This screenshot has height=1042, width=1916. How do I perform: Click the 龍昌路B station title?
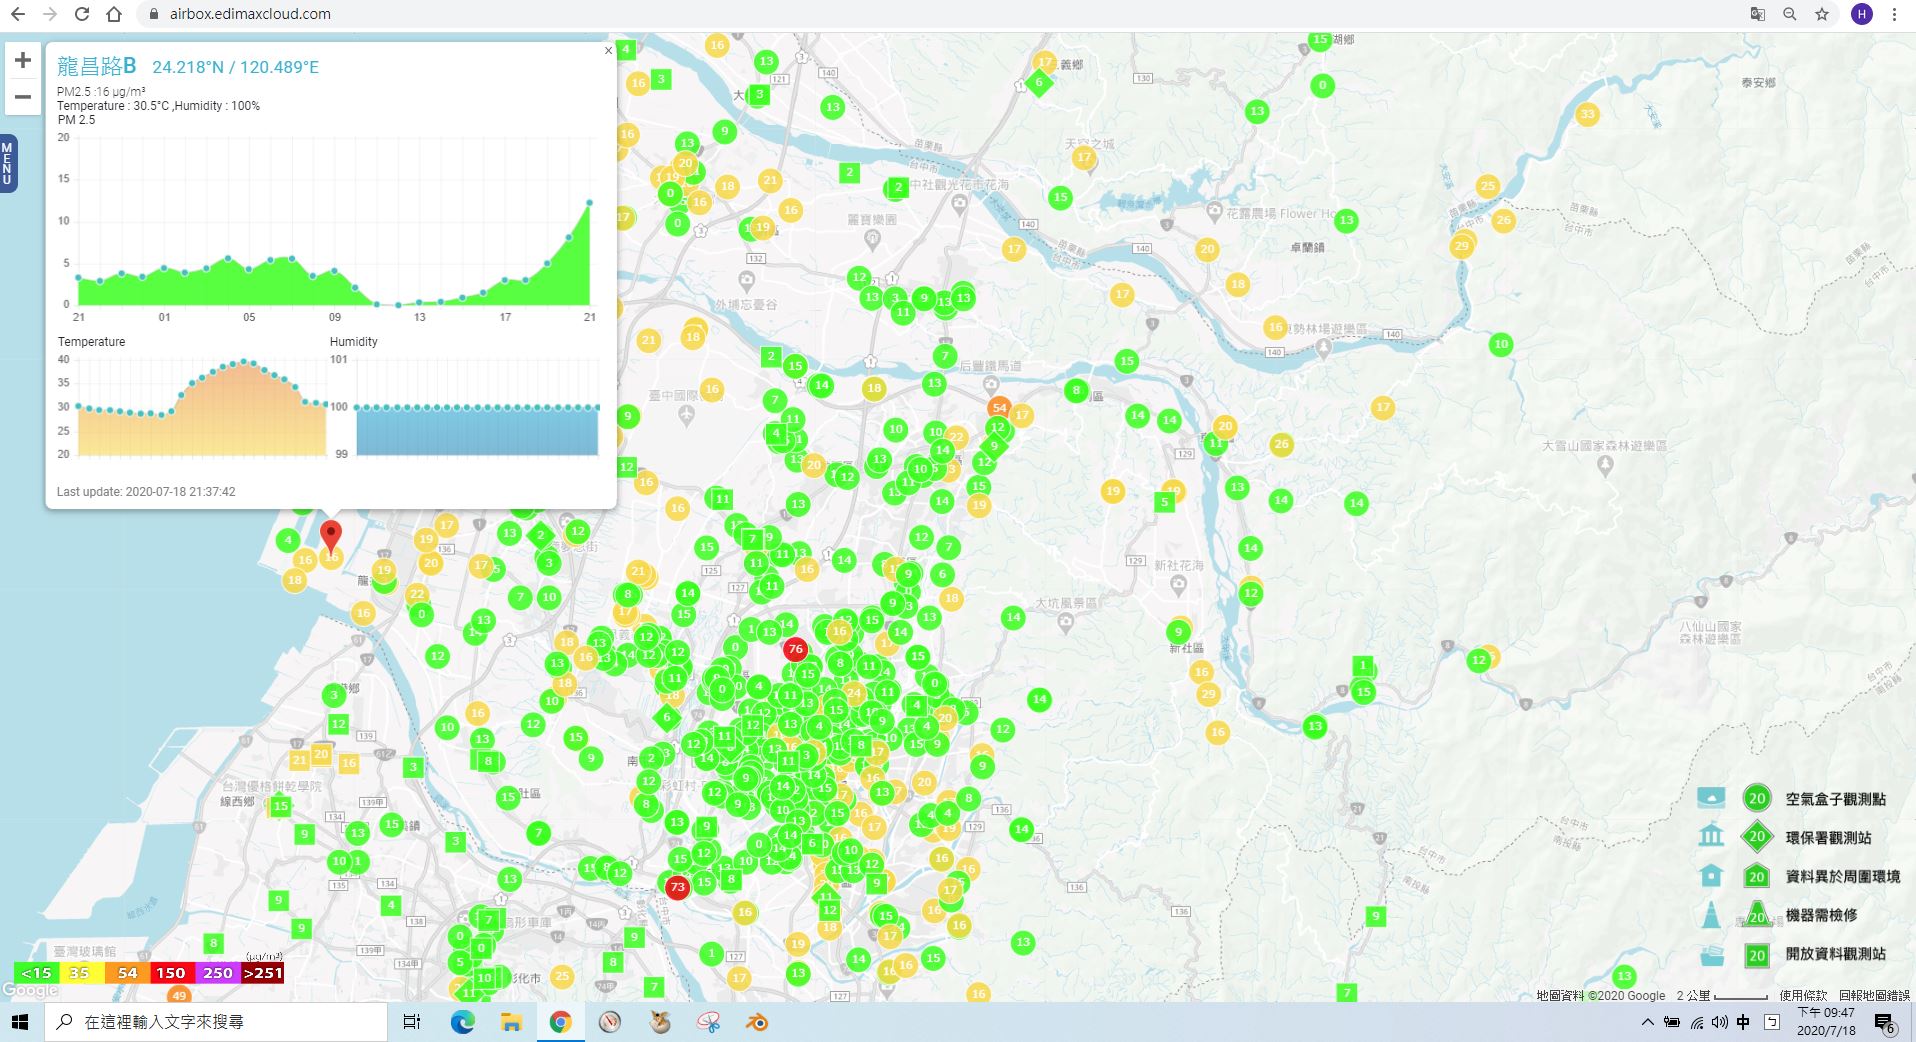coord(97,66)
